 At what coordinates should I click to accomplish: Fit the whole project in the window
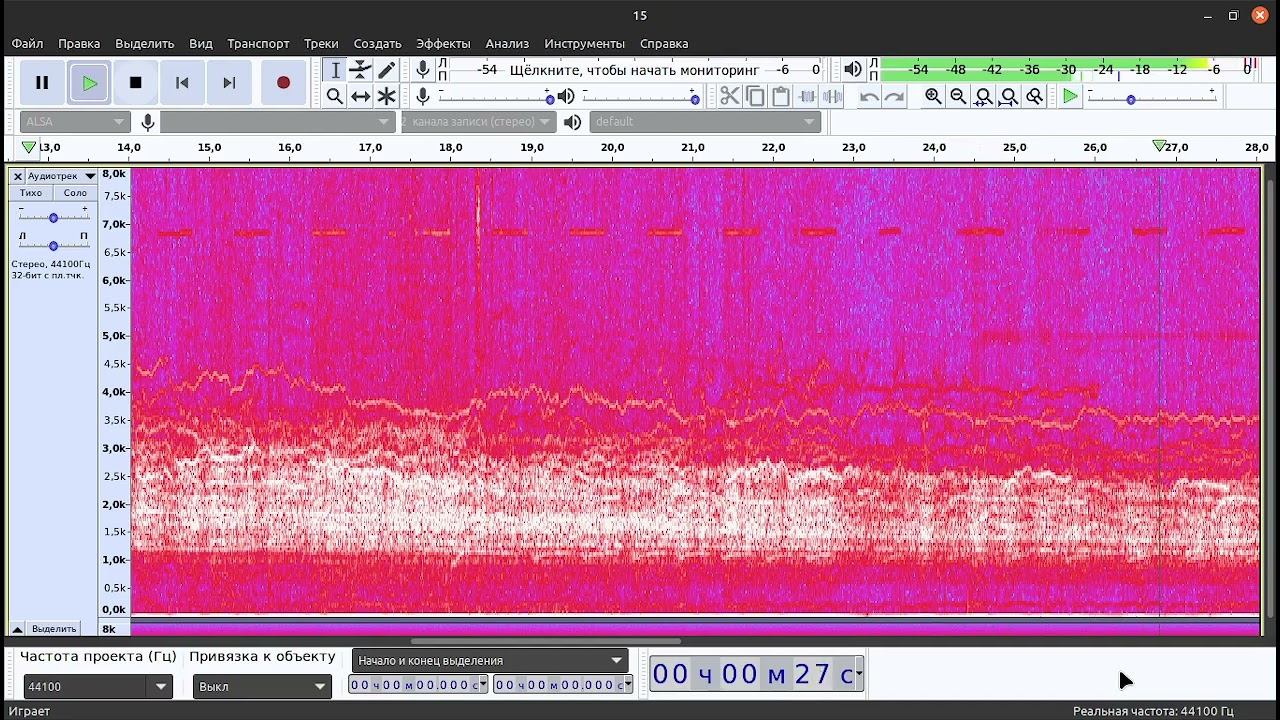[1009, 96]
